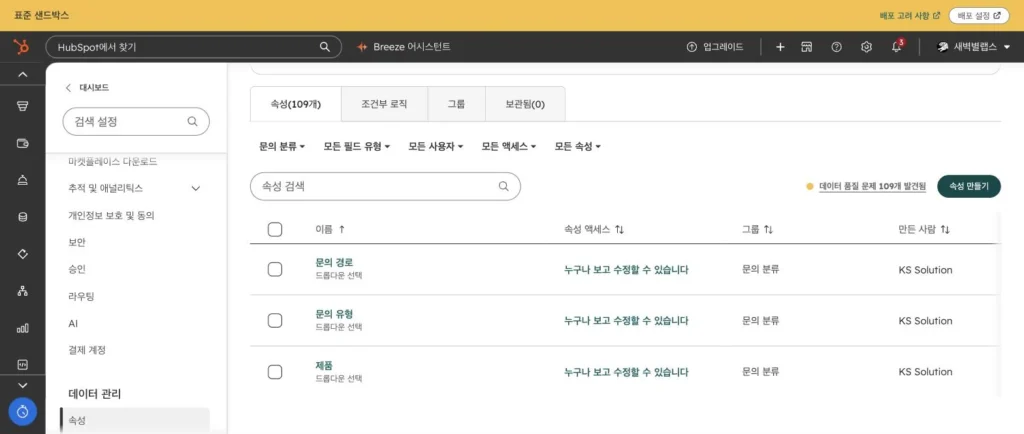1024x434 pixels.
Task: Click the 업그레이드 link
Action: point(714,47)
